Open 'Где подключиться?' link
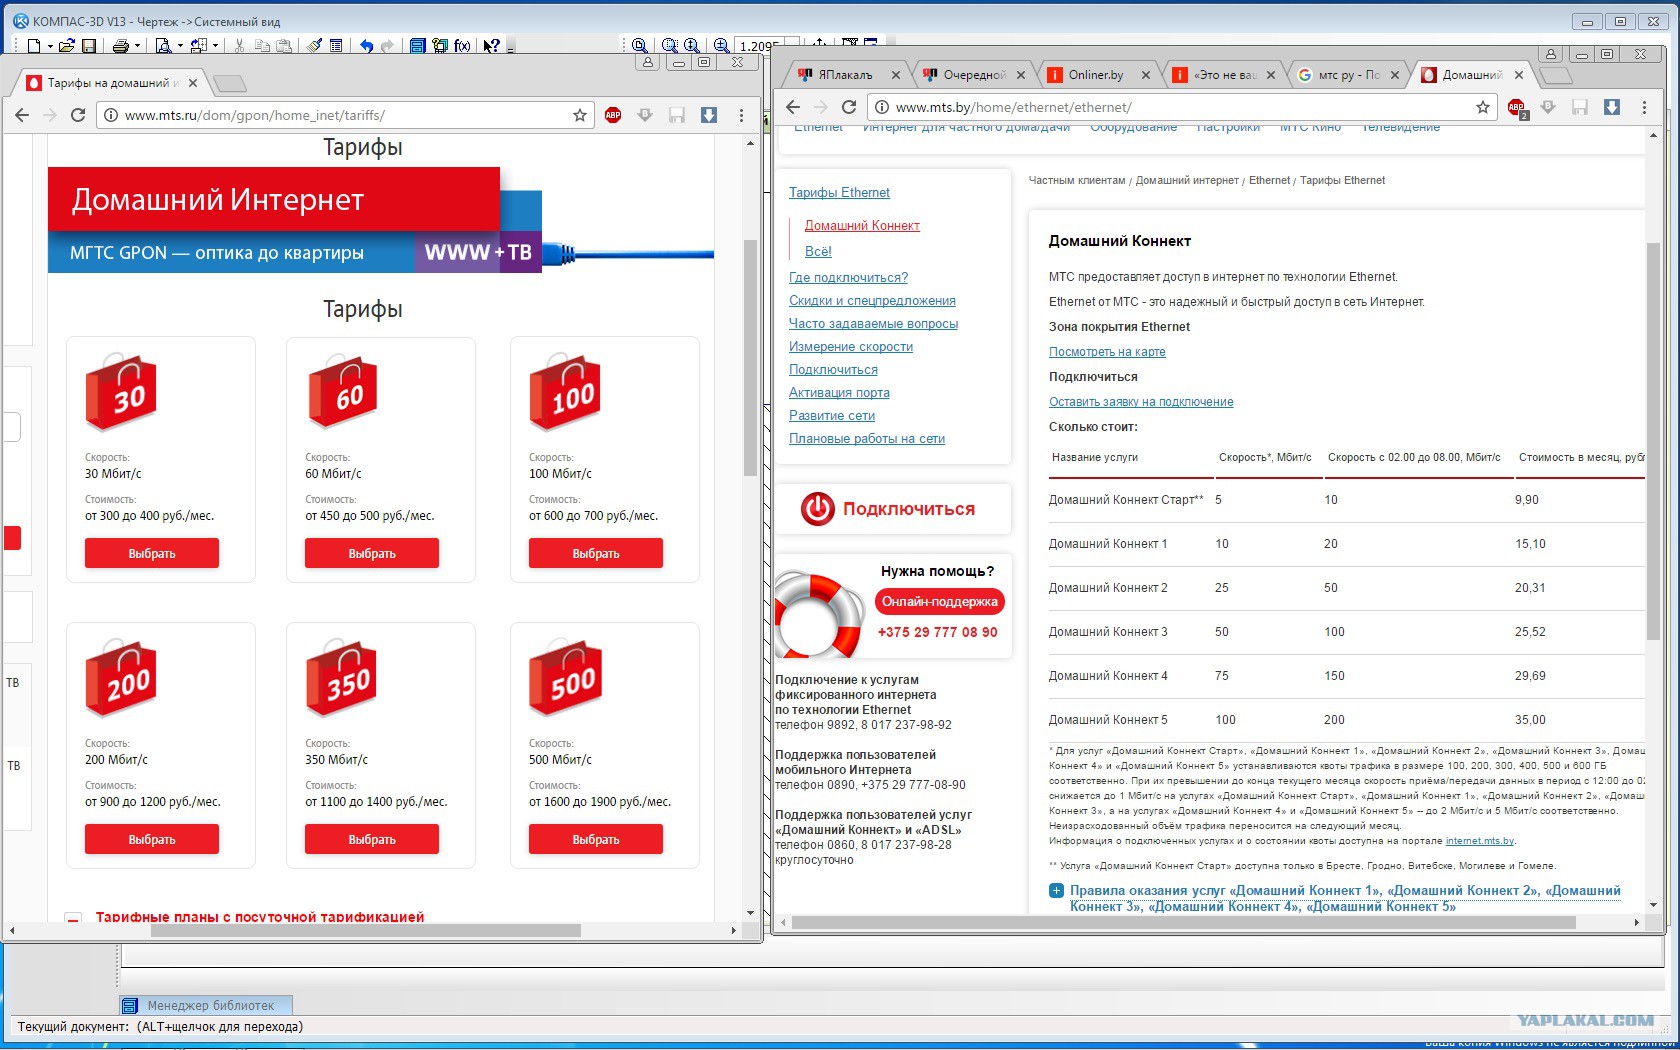This screenshot has height=1050, width=1680. click(x=848, y=277)
